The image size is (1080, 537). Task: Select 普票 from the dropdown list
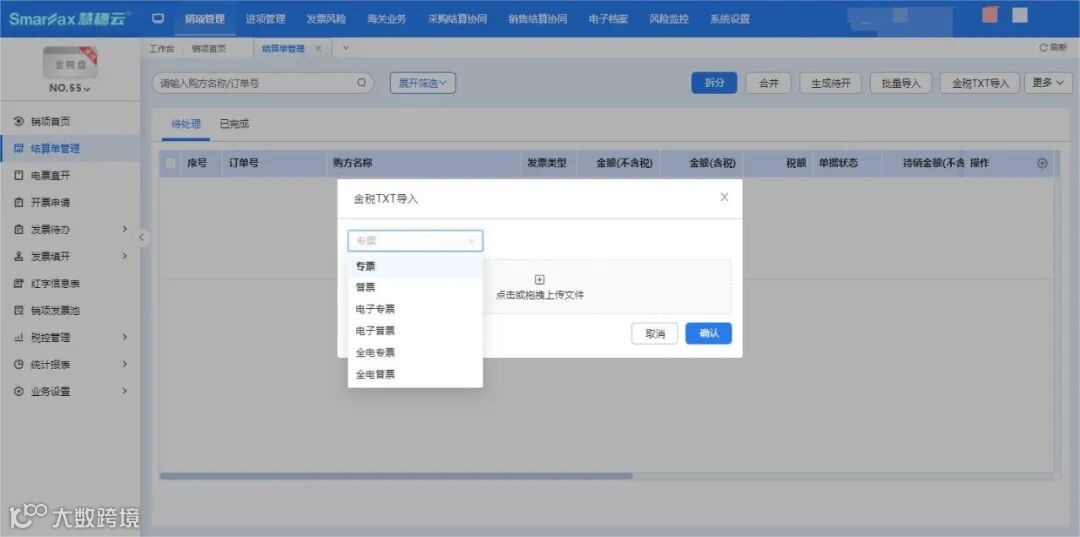point(415,288)
